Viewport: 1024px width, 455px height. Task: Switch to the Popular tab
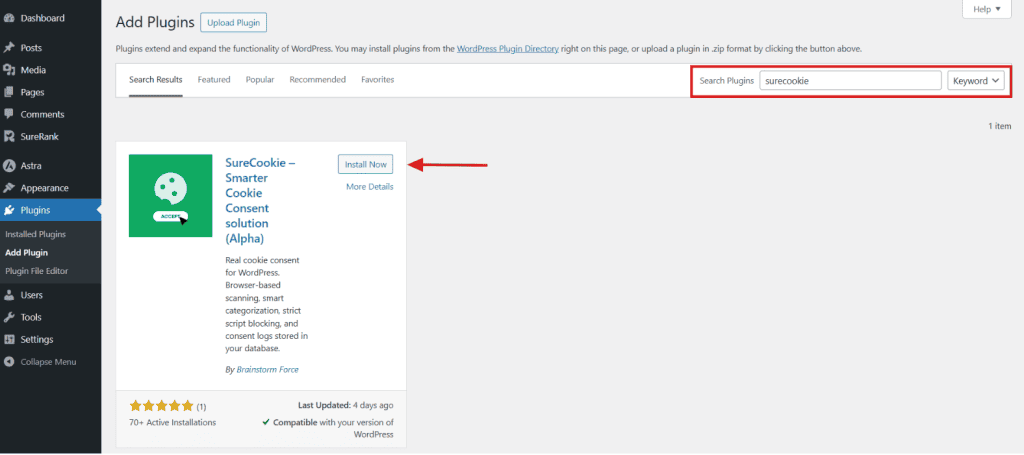click(x=260, y=80)
